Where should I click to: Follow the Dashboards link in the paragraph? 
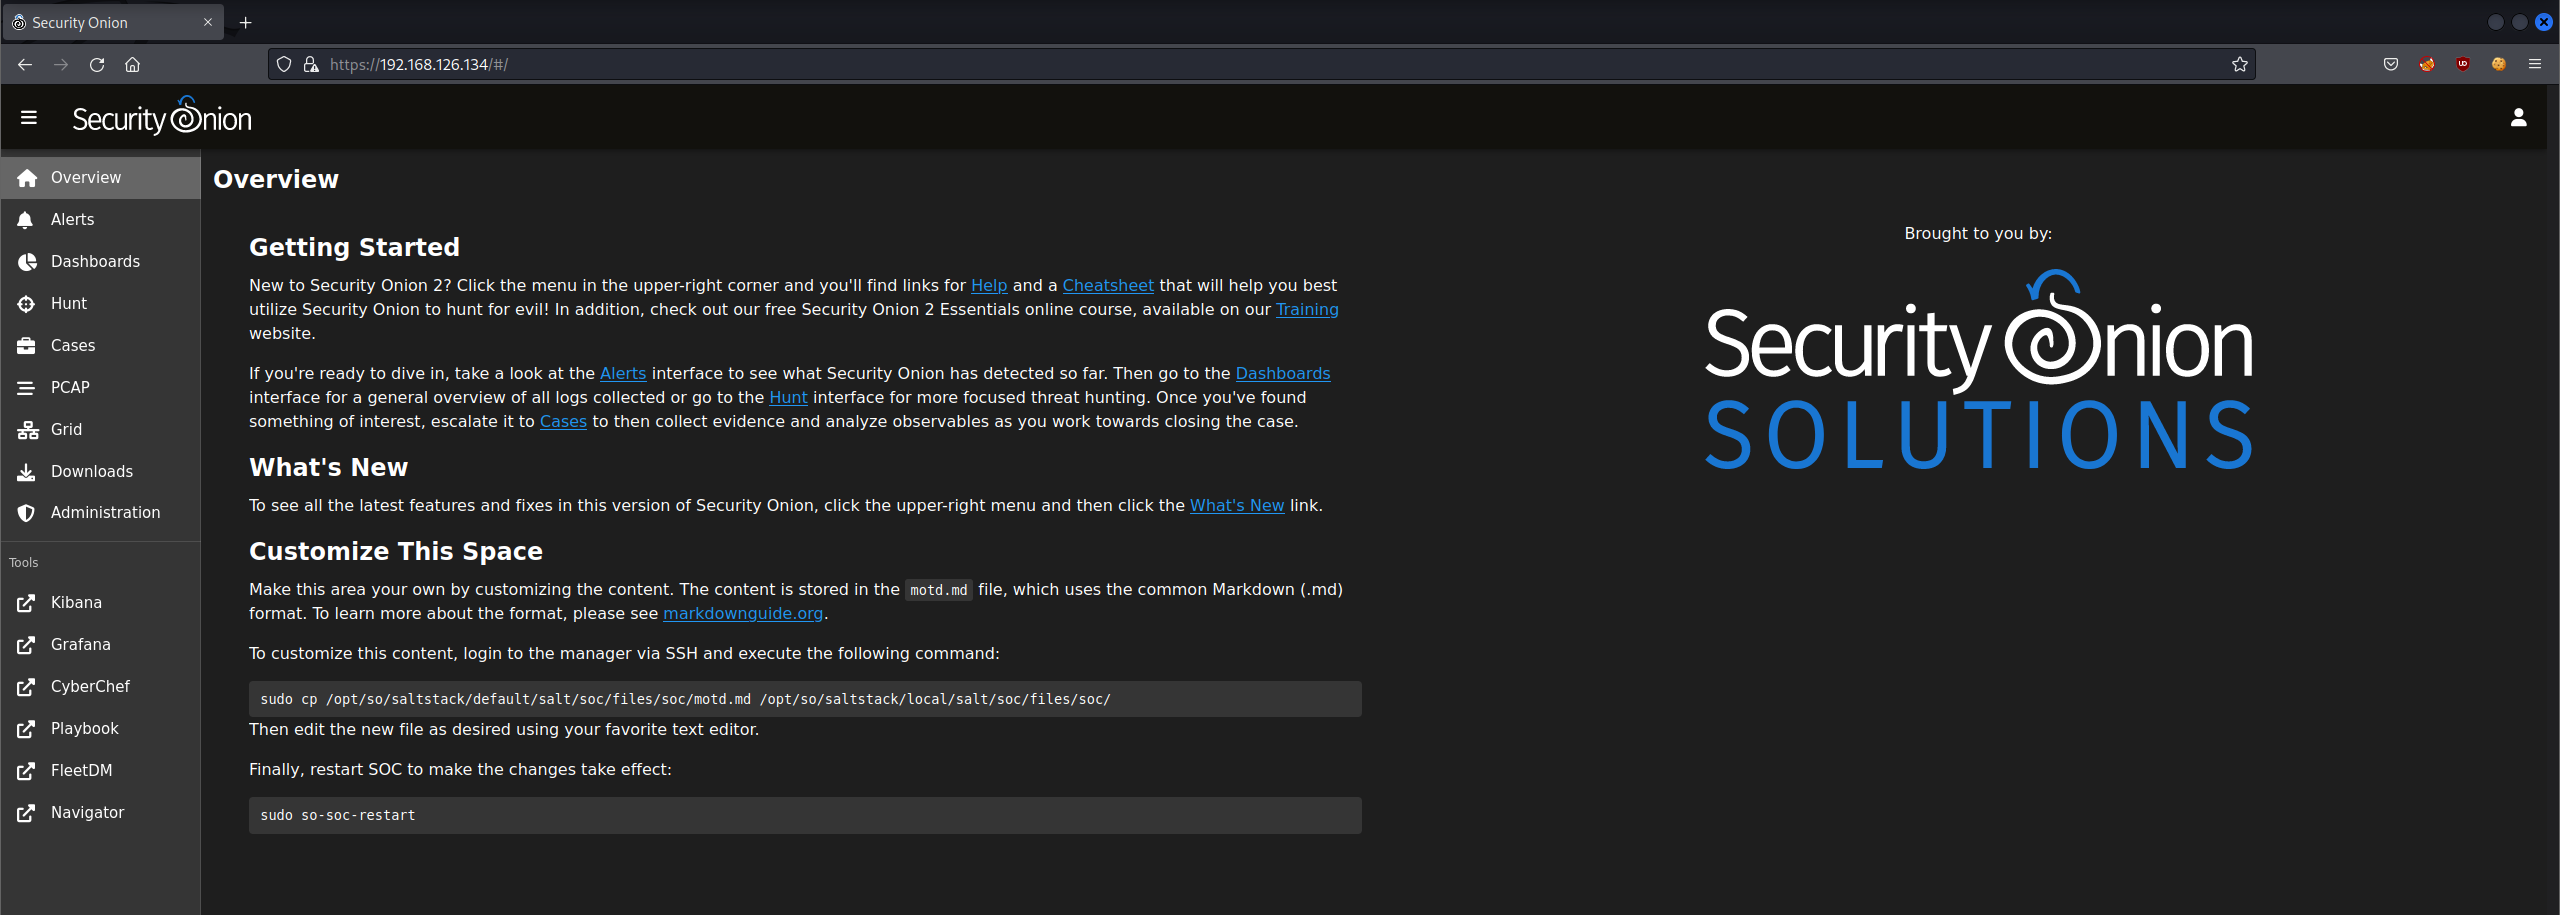click(1283, 374)
